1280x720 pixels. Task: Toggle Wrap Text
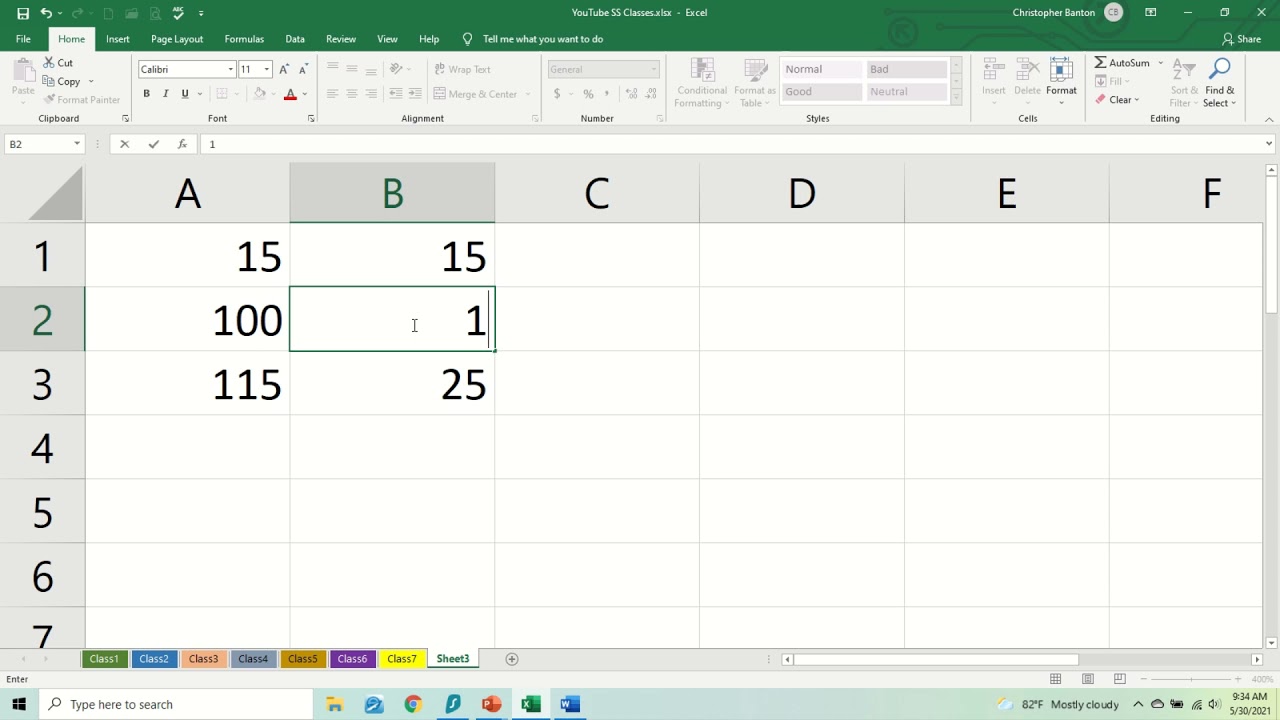tap(462, 69)
